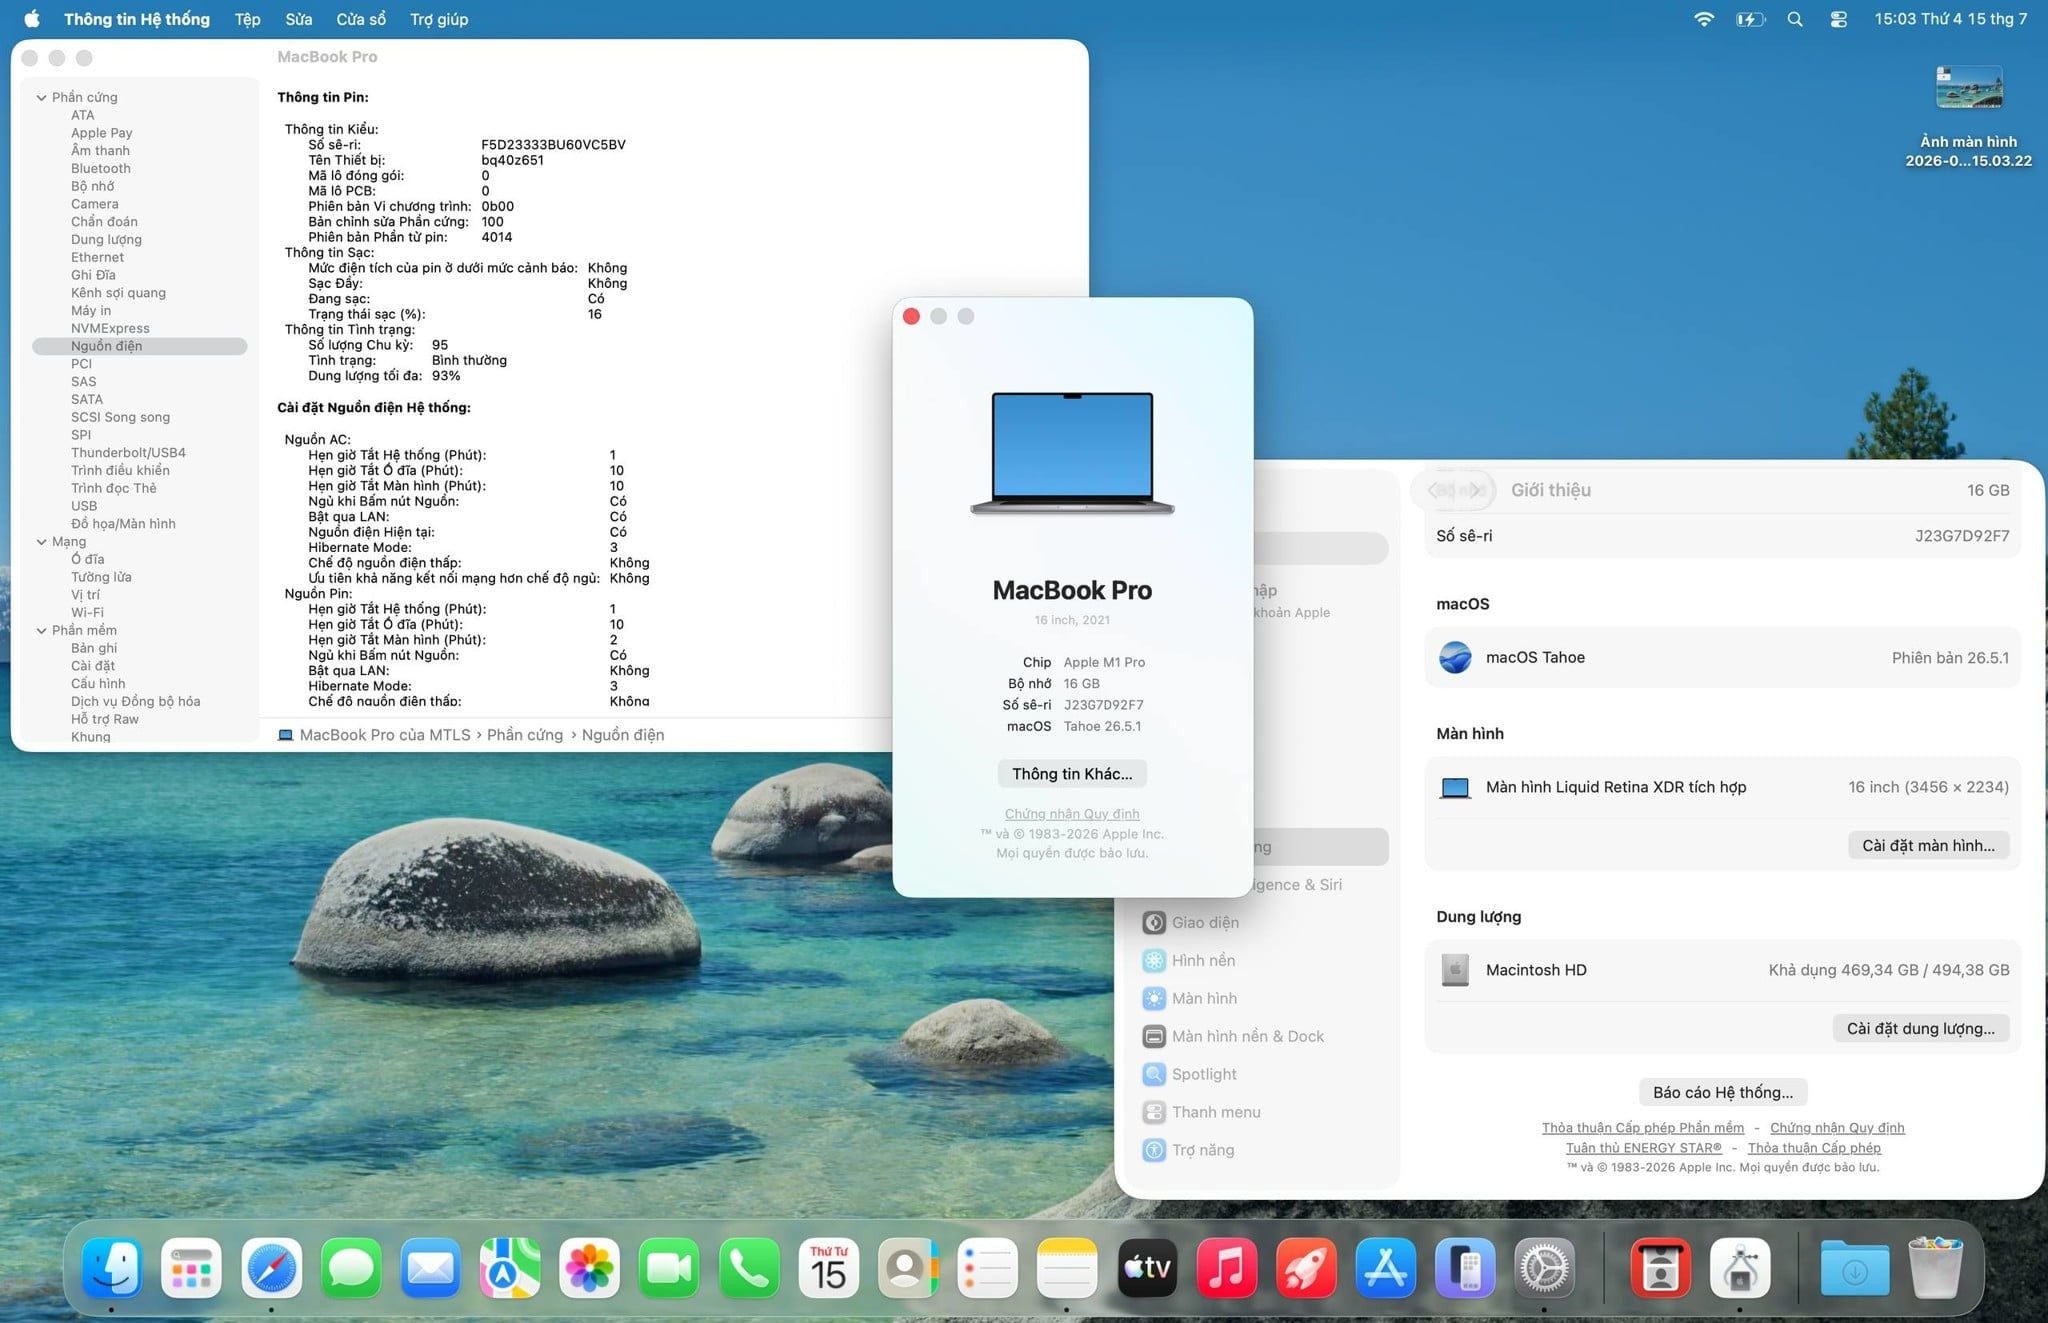Open the Mail app in the Dock
Viewport: 2048px width, 1323px height.
click(x=430, y=1268)
